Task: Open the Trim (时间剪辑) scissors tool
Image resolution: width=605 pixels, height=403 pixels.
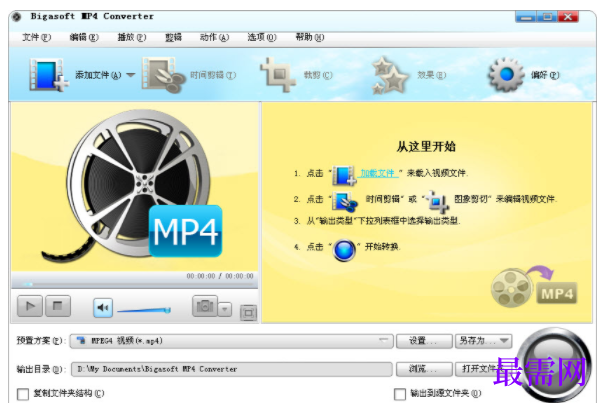Action: point(163,75)
